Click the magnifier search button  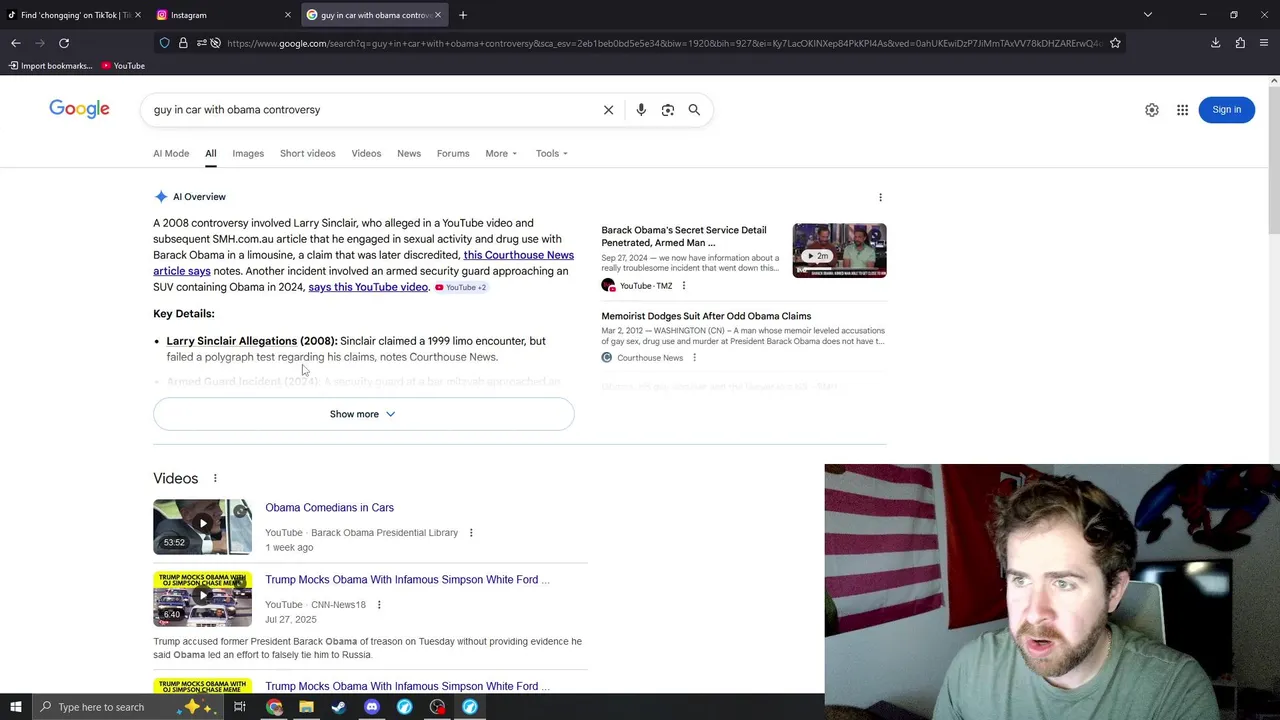coord(694,110)
